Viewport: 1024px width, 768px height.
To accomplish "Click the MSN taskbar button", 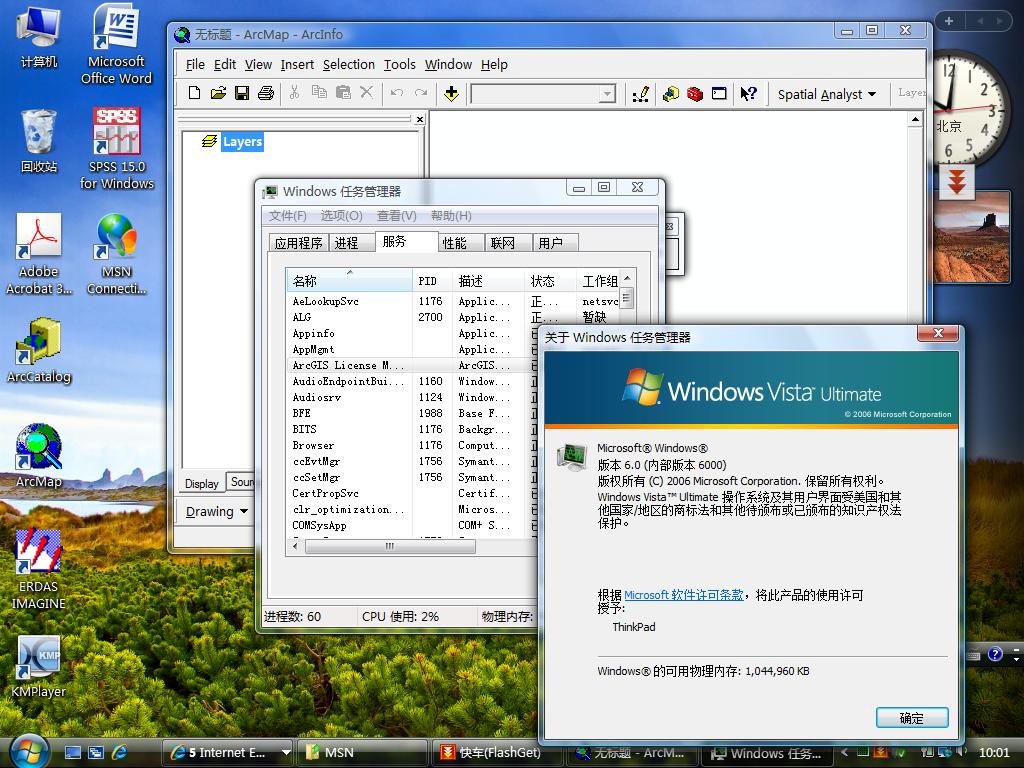I will (363, 752).
